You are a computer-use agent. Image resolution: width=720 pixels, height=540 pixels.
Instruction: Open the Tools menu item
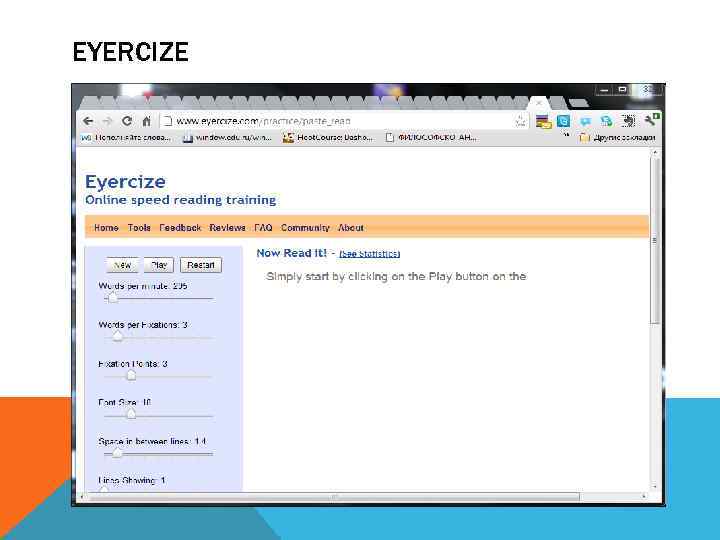tap(139, 228)
